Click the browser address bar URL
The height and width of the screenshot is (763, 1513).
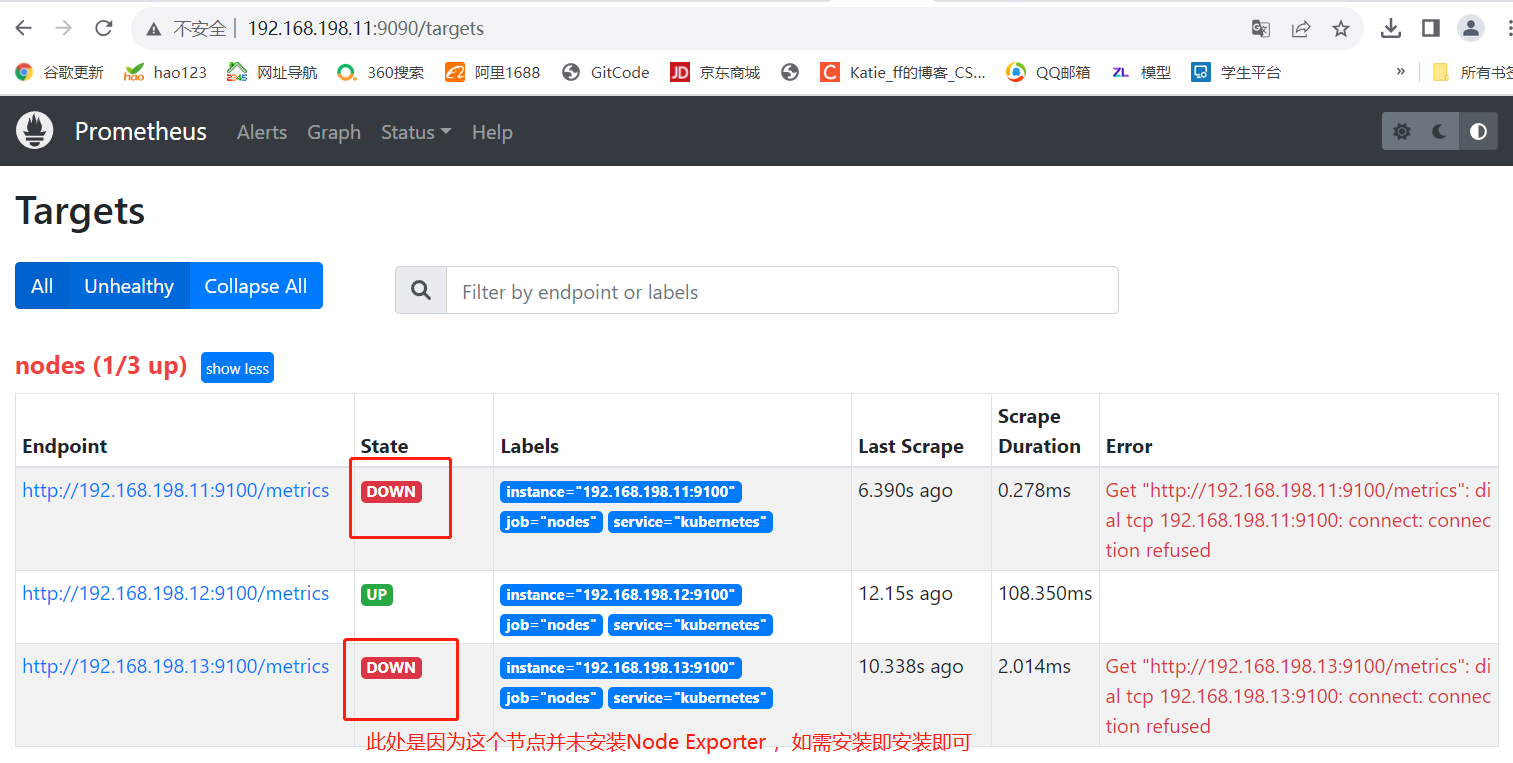366,29
